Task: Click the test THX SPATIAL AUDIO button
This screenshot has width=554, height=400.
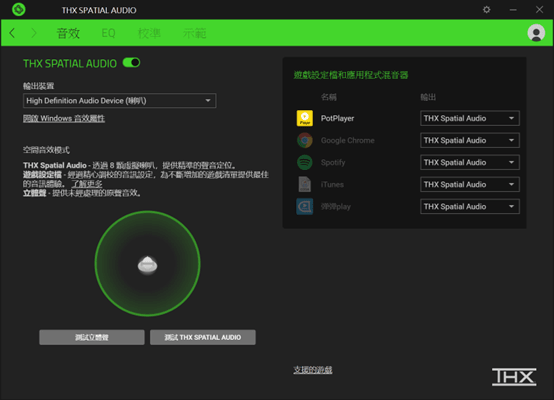Action: pyautogui.click(x=203, y=337)
